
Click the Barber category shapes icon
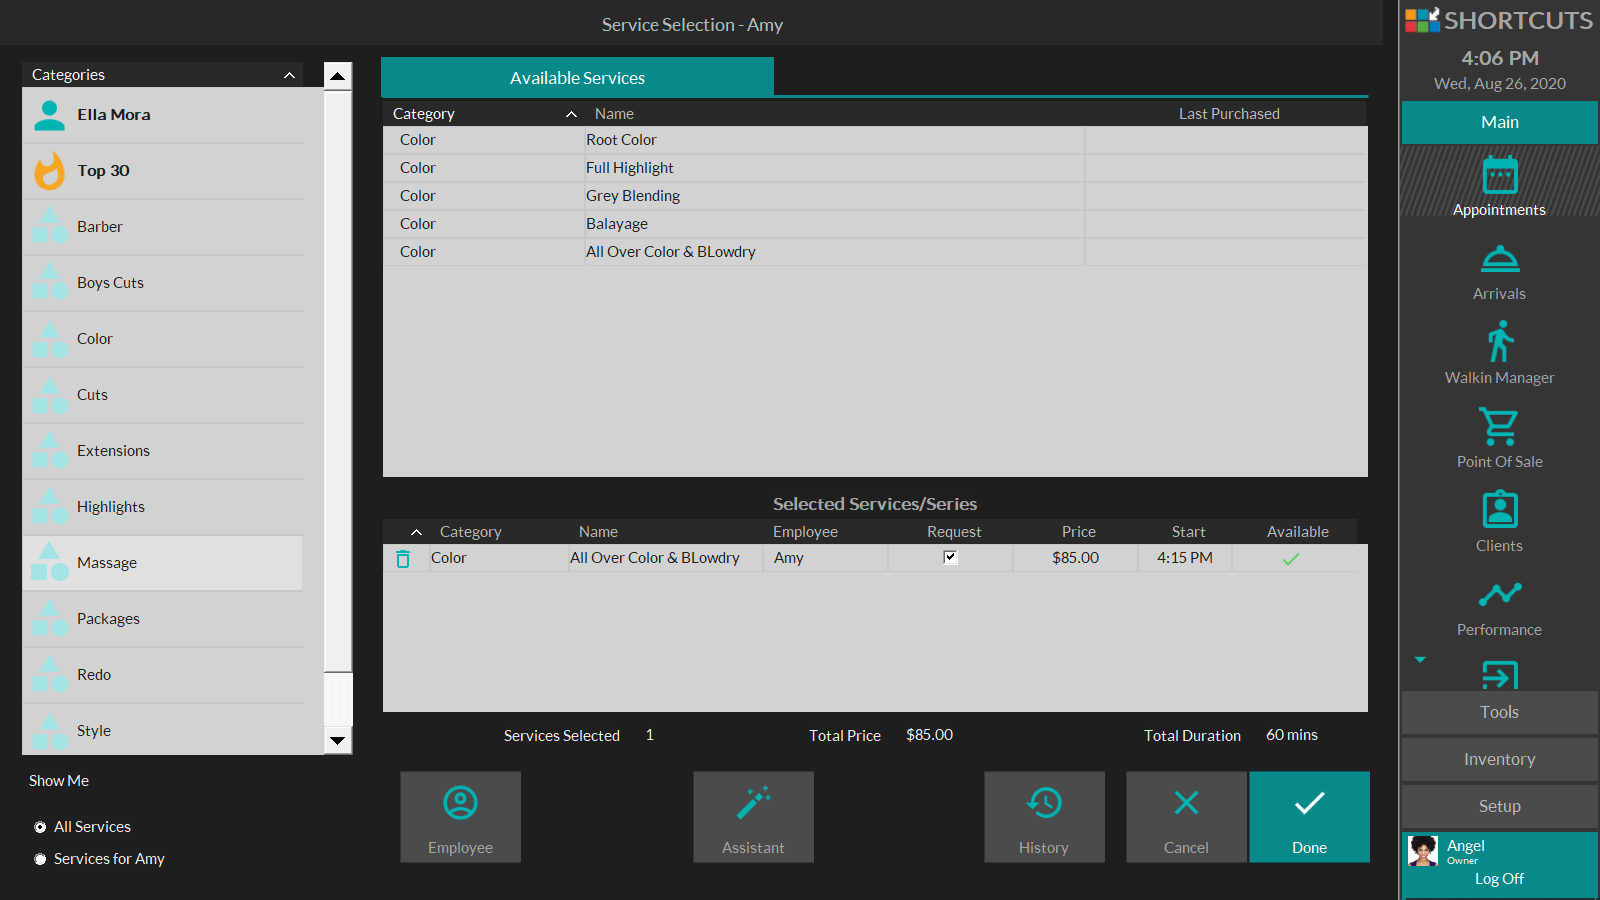point(49,227)
